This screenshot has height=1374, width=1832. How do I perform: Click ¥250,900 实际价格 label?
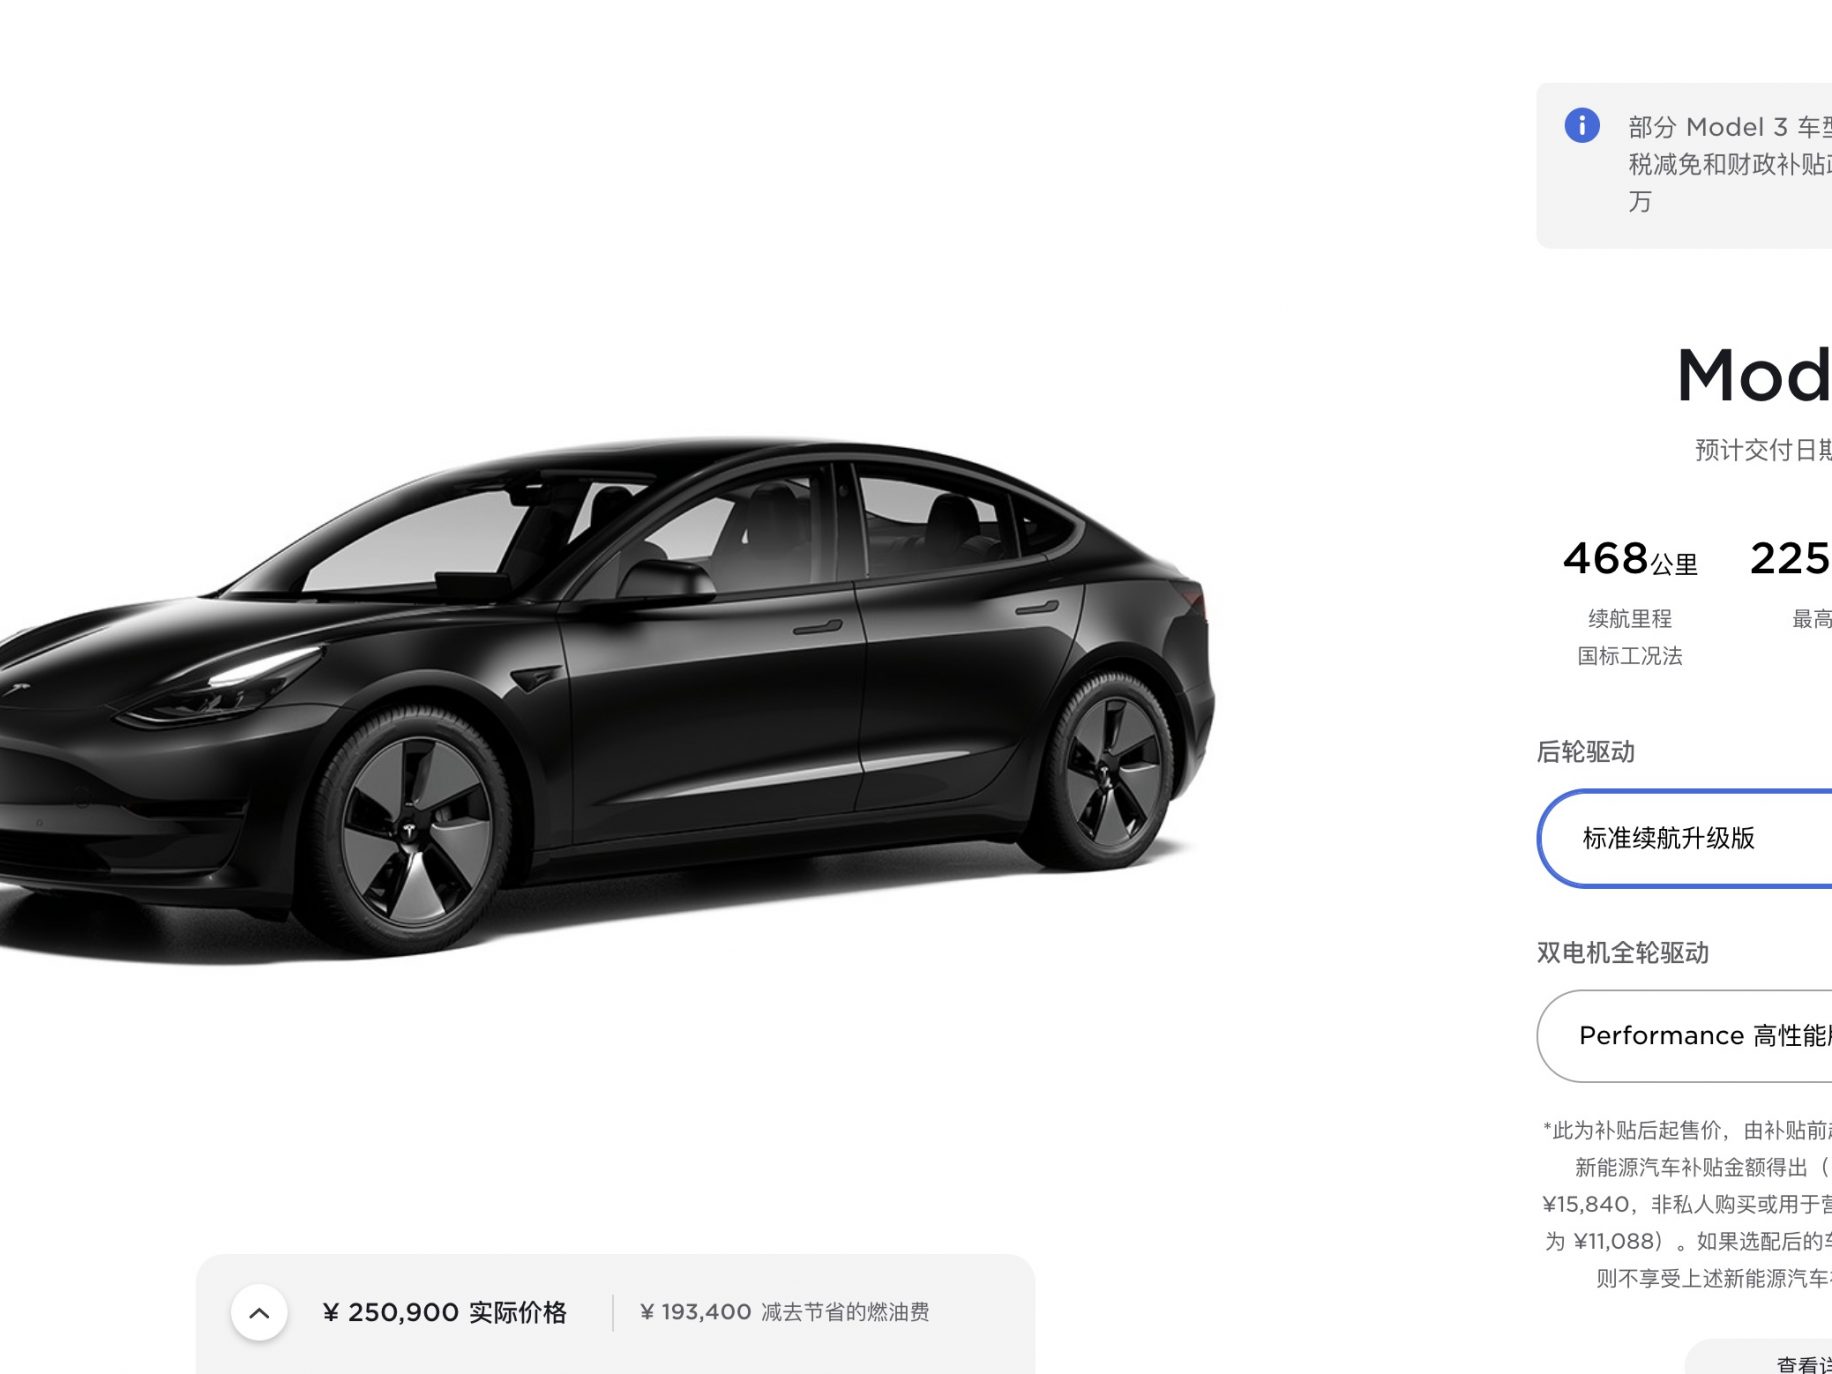pos(444,1312)
